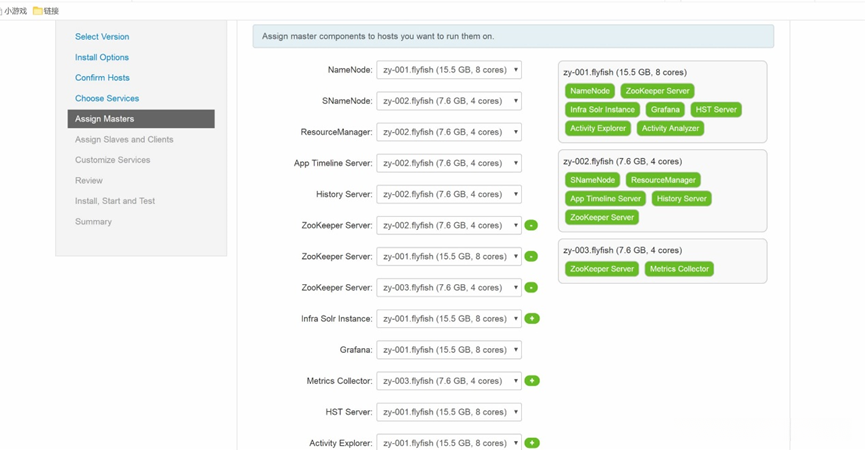Open the Install Options step
Viewport: 865px width, 450px height.
102,58
